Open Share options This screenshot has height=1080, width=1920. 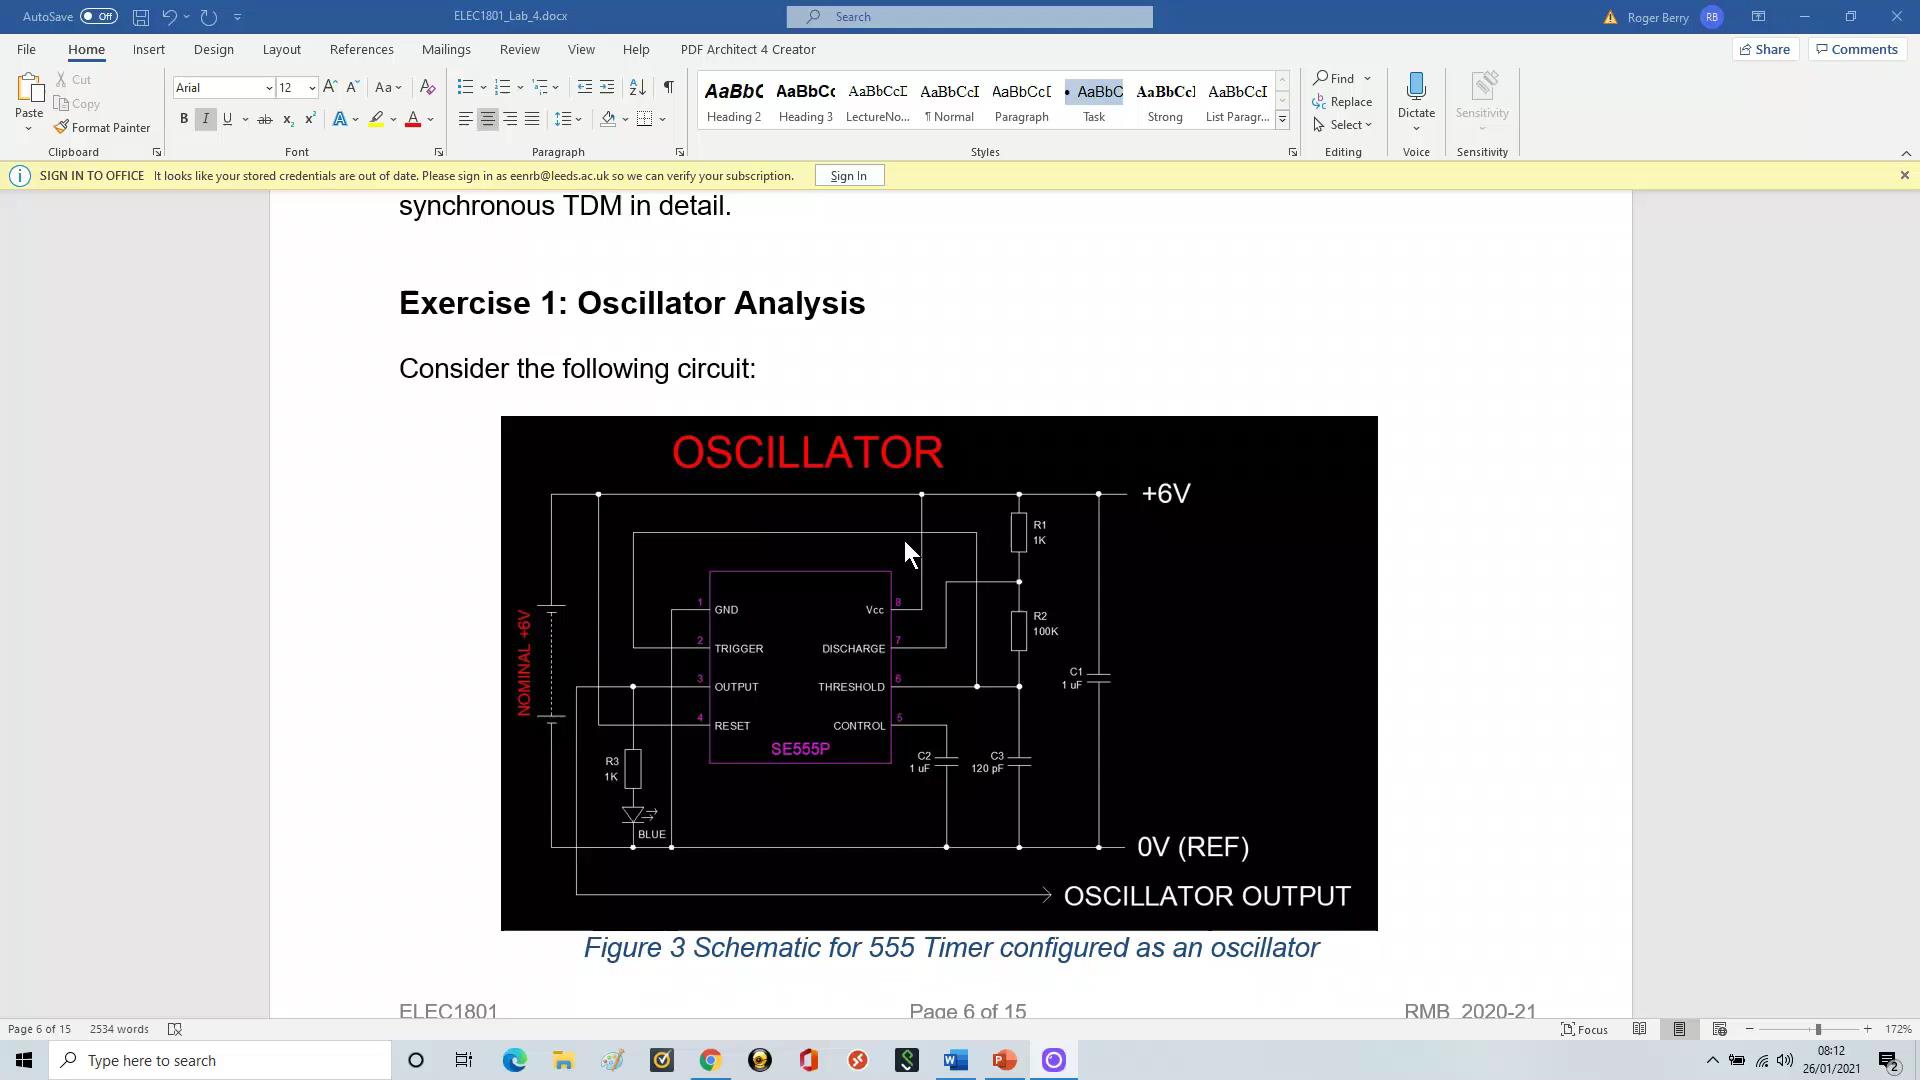[x=1765, y=49]
